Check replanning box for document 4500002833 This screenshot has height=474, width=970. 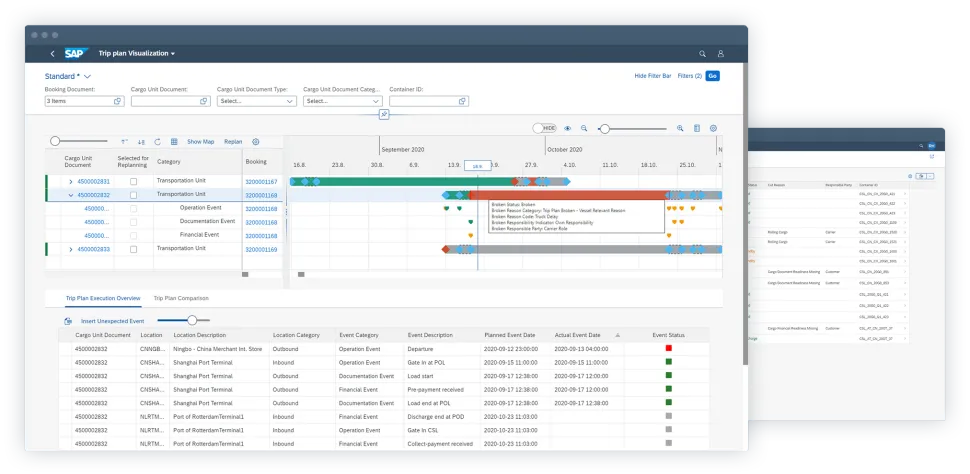[134, 248]
